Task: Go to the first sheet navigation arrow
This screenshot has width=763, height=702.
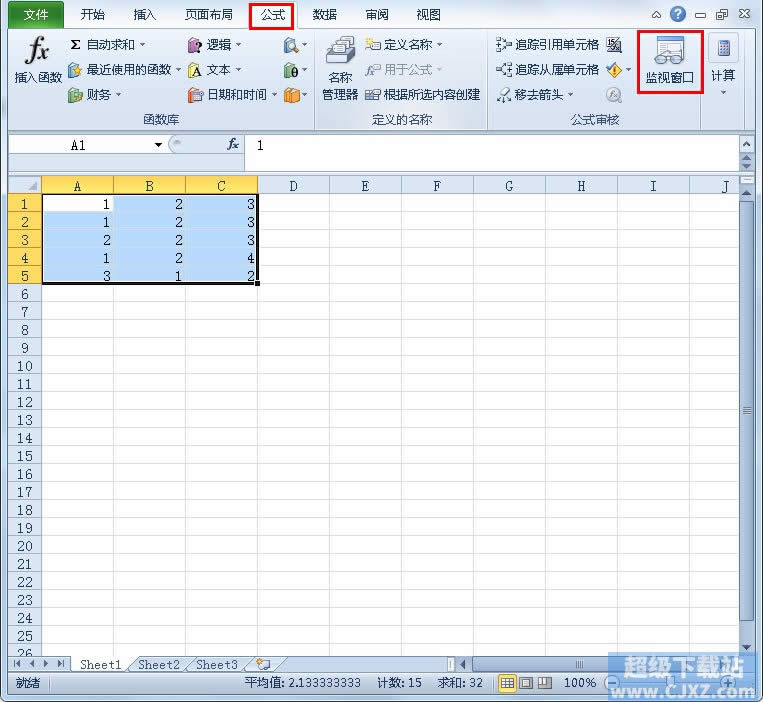Action: 18,664
